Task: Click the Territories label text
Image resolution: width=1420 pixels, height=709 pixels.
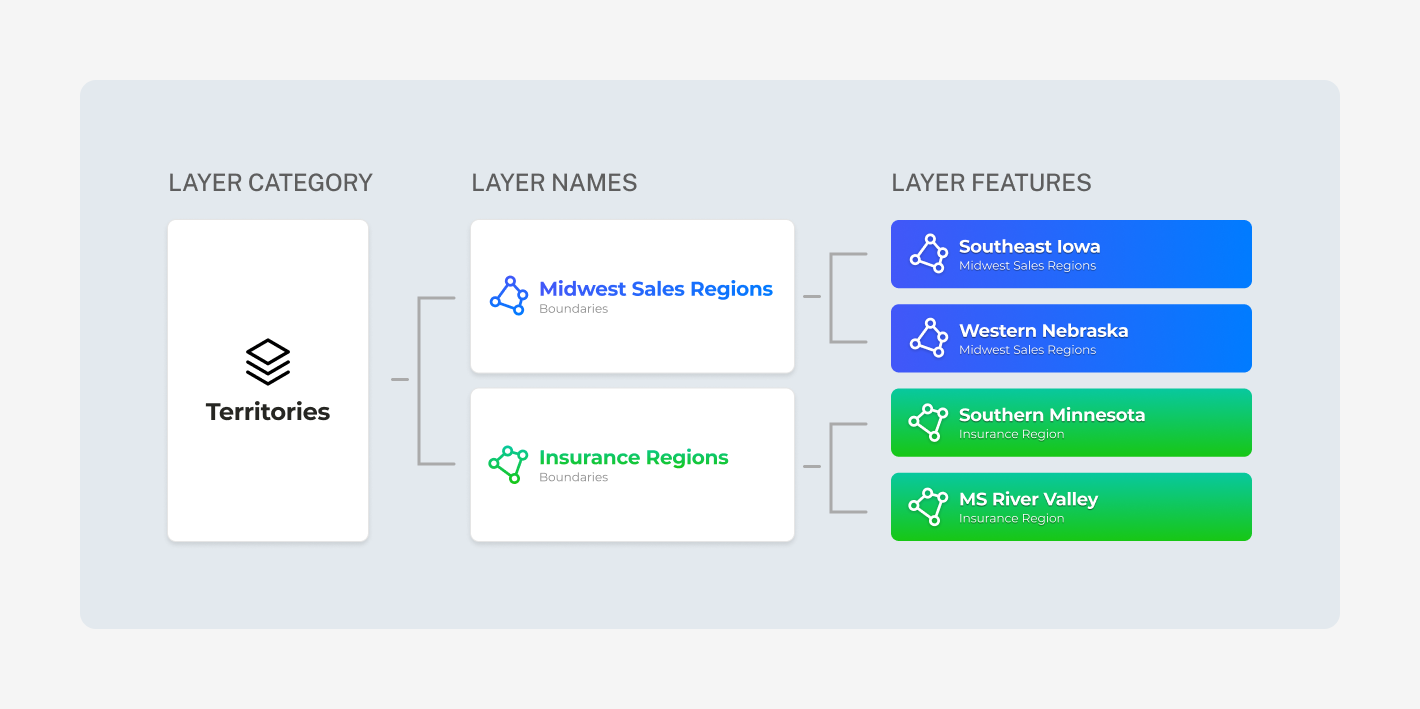Action: click(x=268, y=412)
